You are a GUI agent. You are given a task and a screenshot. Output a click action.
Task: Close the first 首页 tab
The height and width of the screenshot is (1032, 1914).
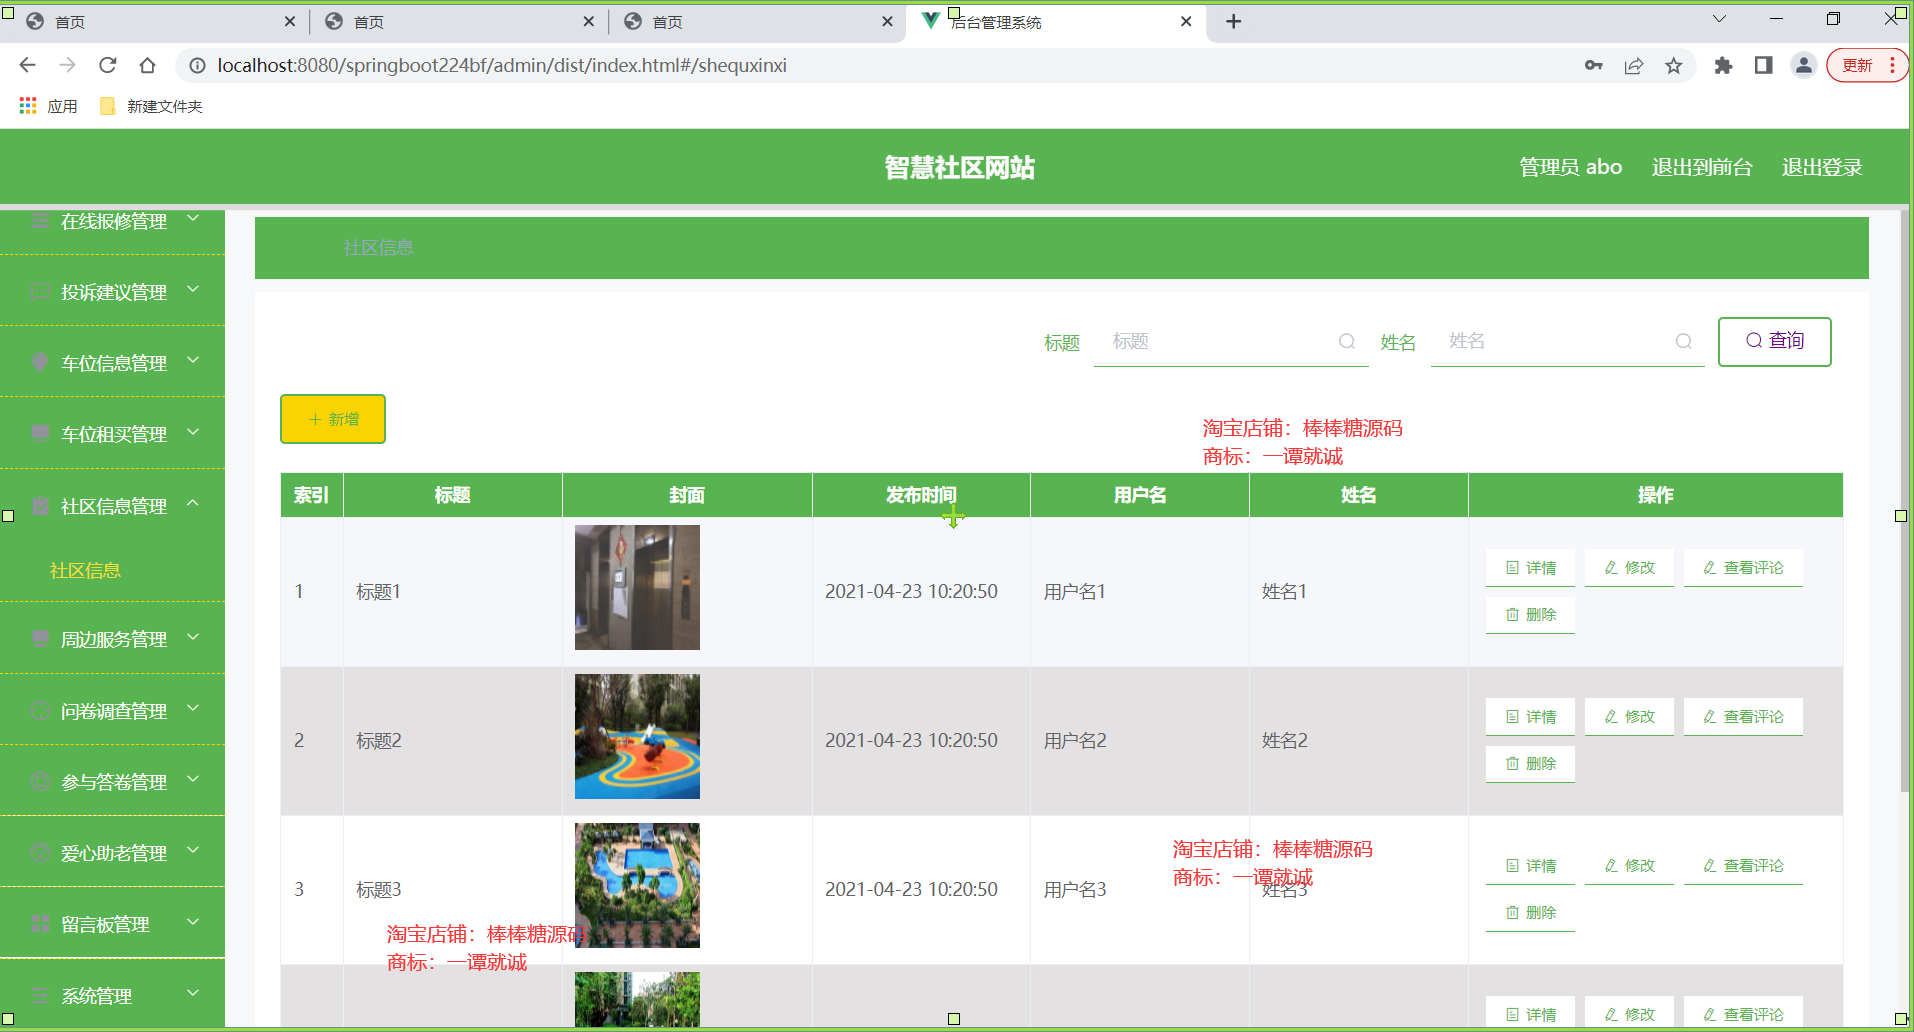coord(290,21)
